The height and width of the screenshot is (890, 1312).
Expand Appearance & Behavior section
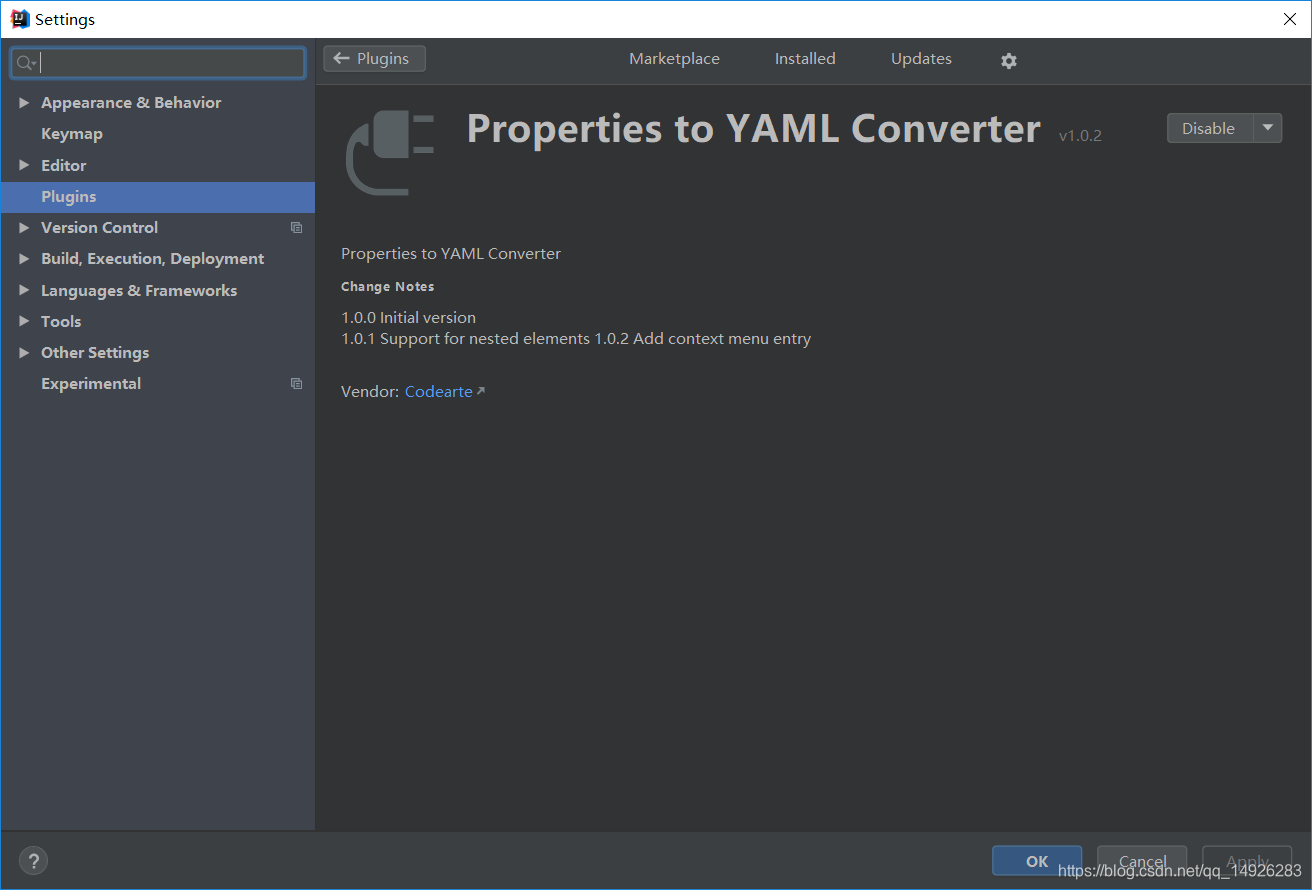pos(24,103)
